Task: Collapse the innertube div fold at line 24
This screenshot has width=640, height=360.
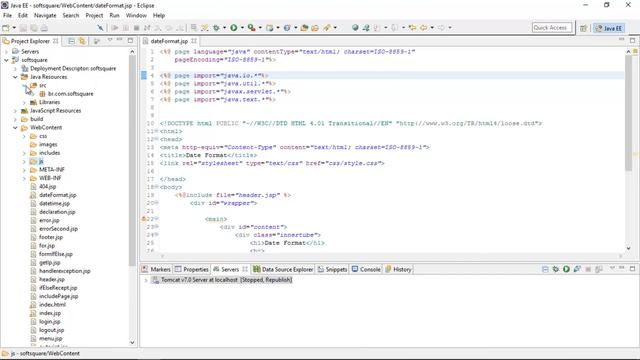Action: (156, 235)
